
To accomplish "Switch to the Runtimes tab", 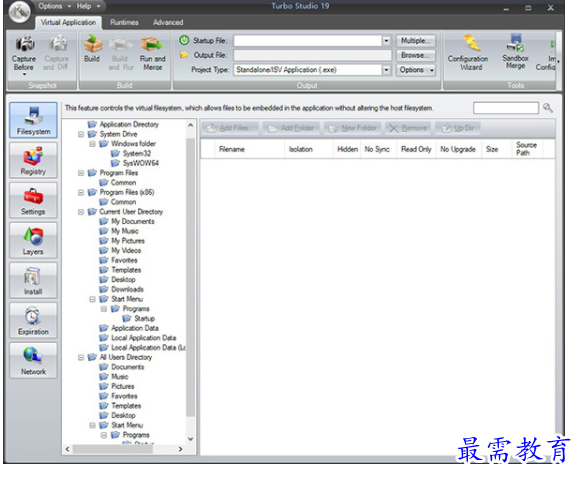I will coord(124,23).
